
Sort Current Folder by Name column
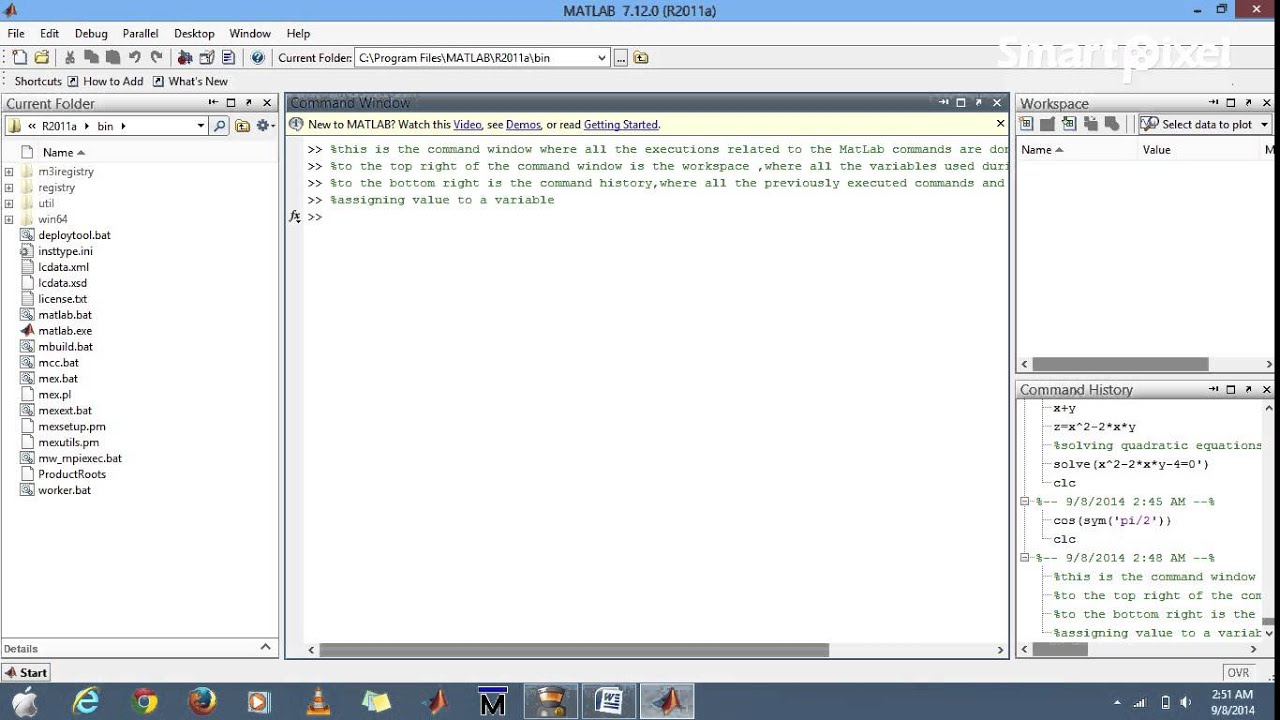[63, 153]
